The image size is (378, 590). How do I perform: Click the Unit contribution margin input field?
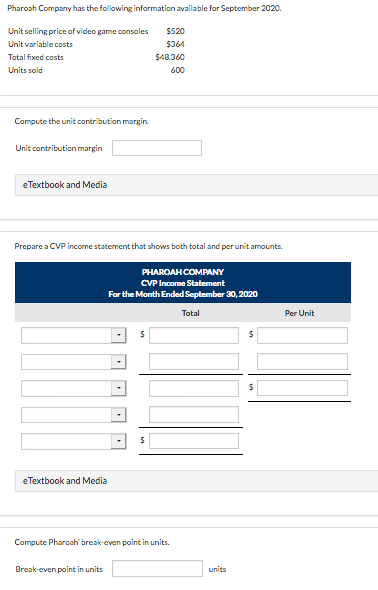coord(157,148)
